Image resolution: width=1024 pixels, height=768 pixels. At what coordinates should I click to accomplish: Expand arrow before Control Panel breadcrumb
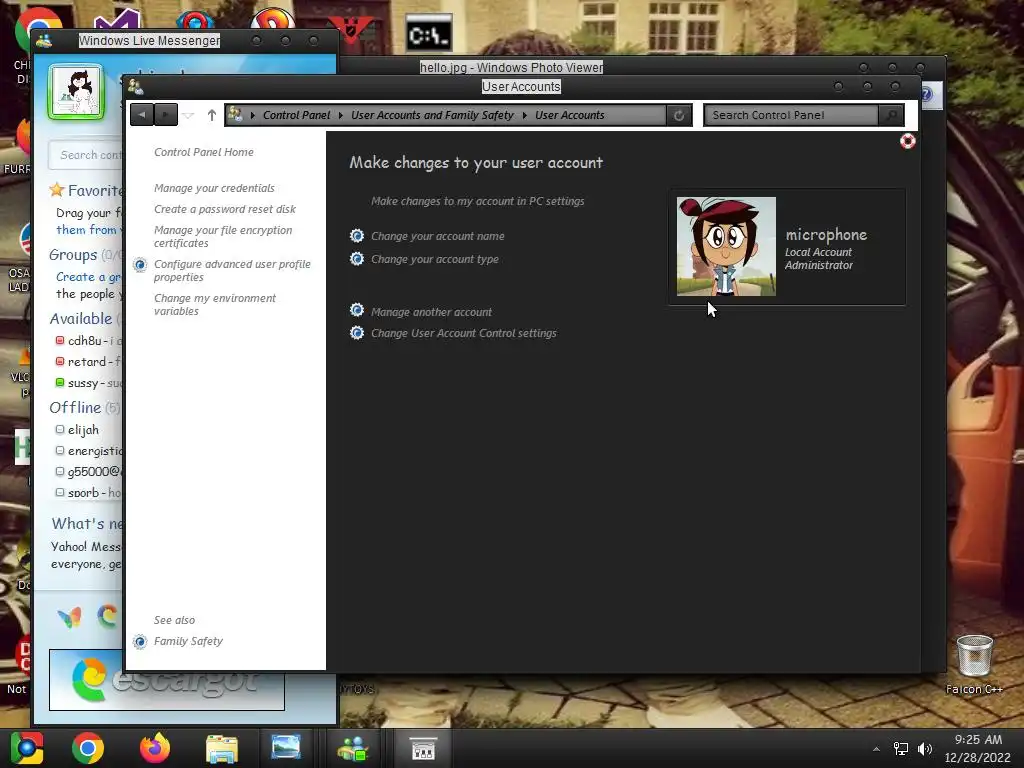click(x=253, y=115)
